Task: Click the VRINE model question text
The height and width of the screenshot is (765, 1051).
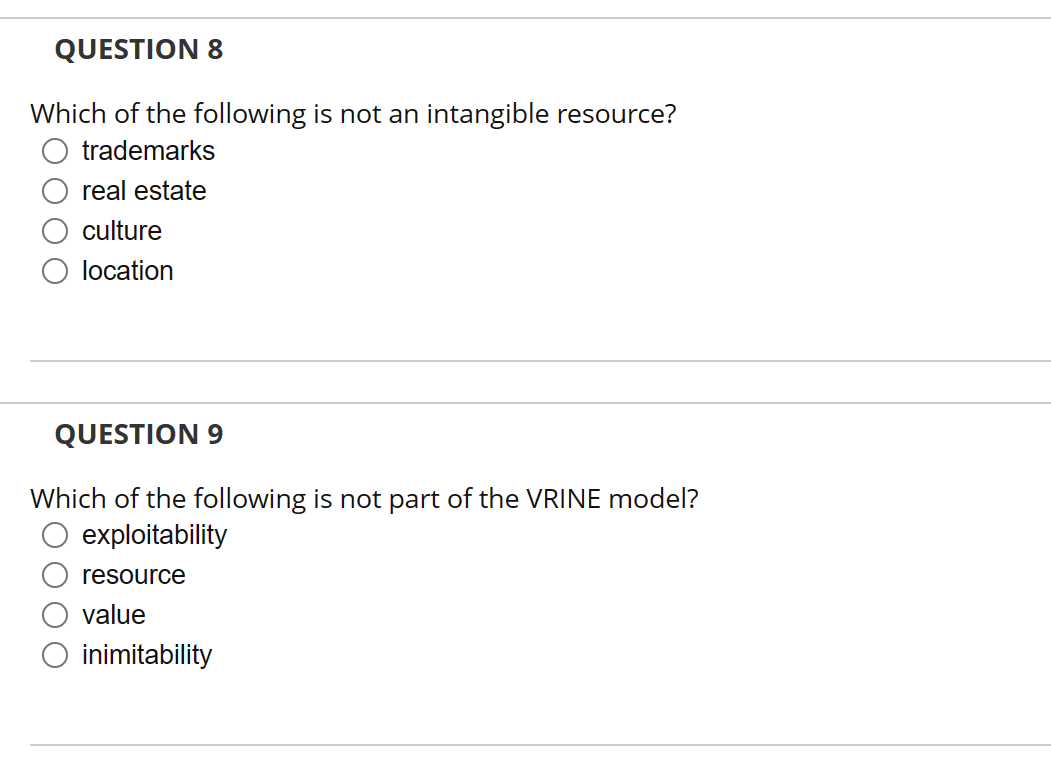Action: 364,498
